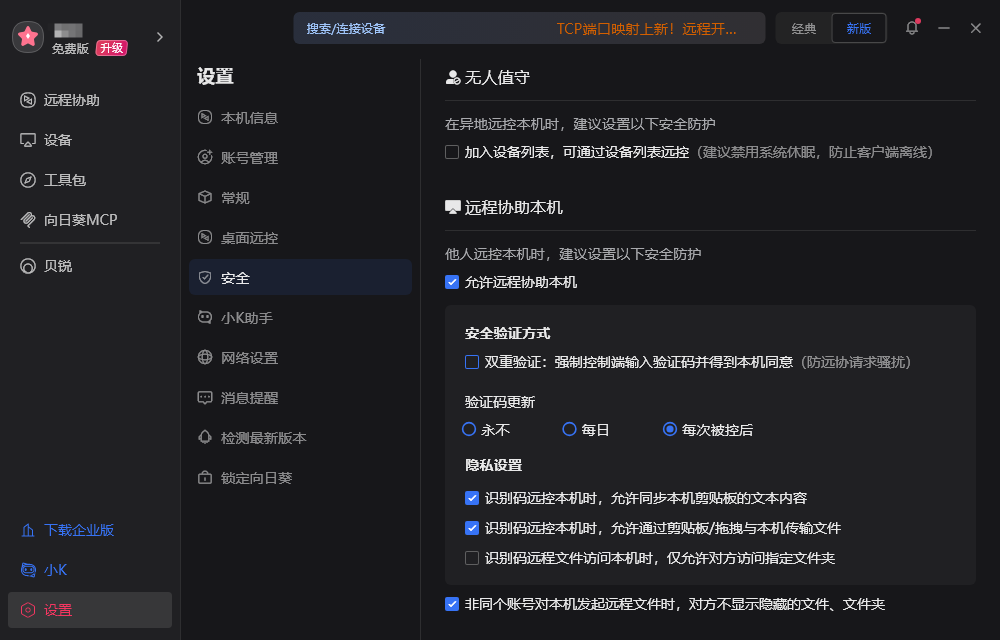The image size is (1000, 640).
Task: Uncheck 对方不显示隐藏的文件、文件夹 checkbox
Action: point(452,604)
